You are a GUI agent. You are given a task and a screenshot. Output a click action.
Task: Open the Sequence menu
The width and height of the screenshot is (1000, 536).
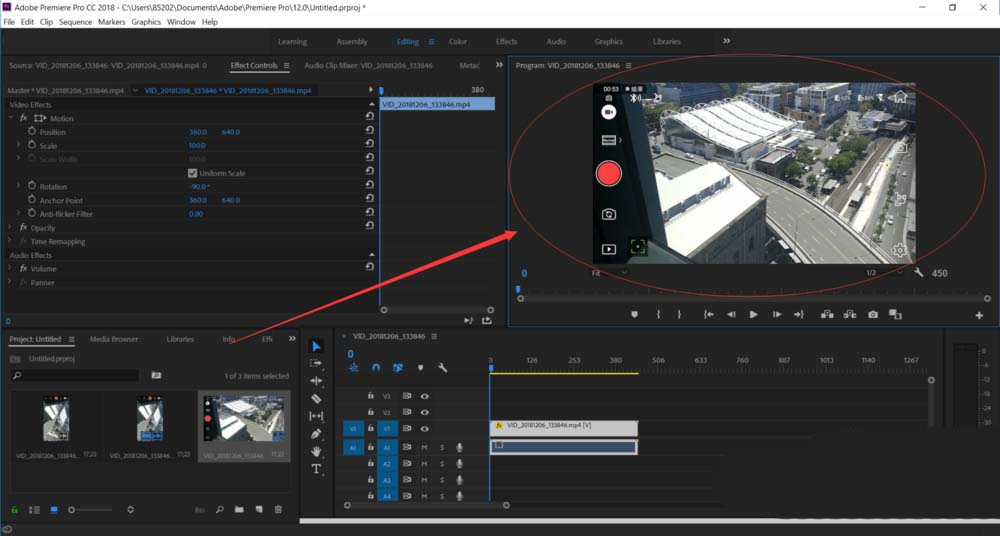[x=75, y=21]
